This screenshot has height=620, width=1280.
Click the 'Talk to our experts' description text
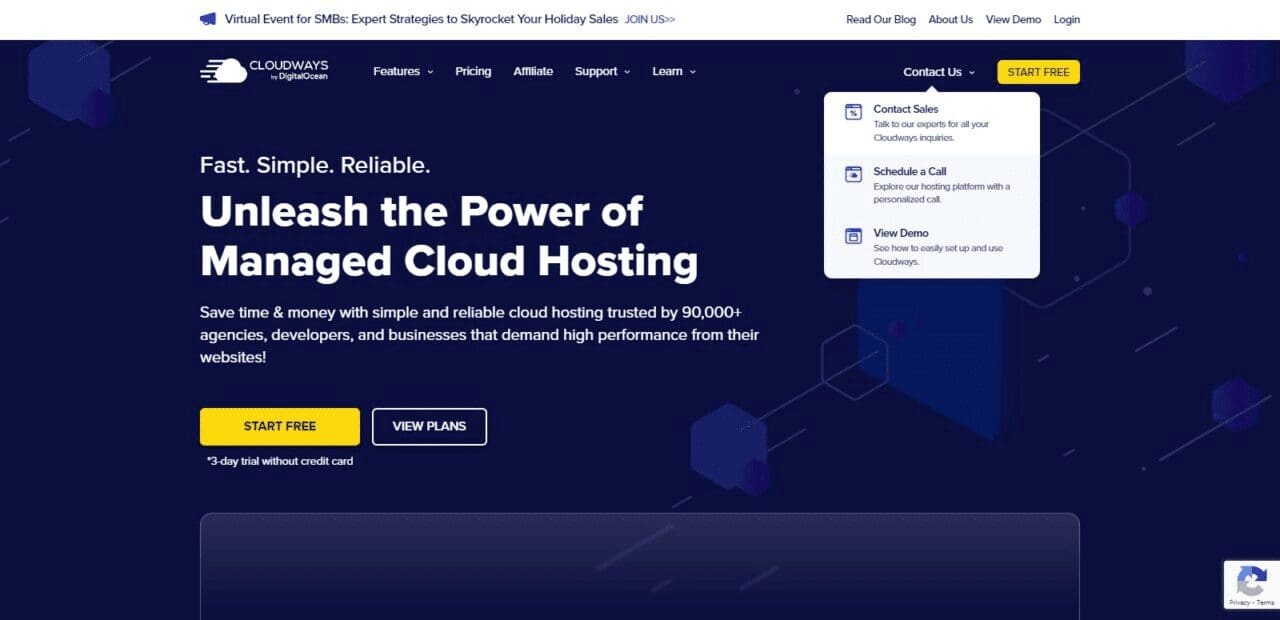pos(931,131)
